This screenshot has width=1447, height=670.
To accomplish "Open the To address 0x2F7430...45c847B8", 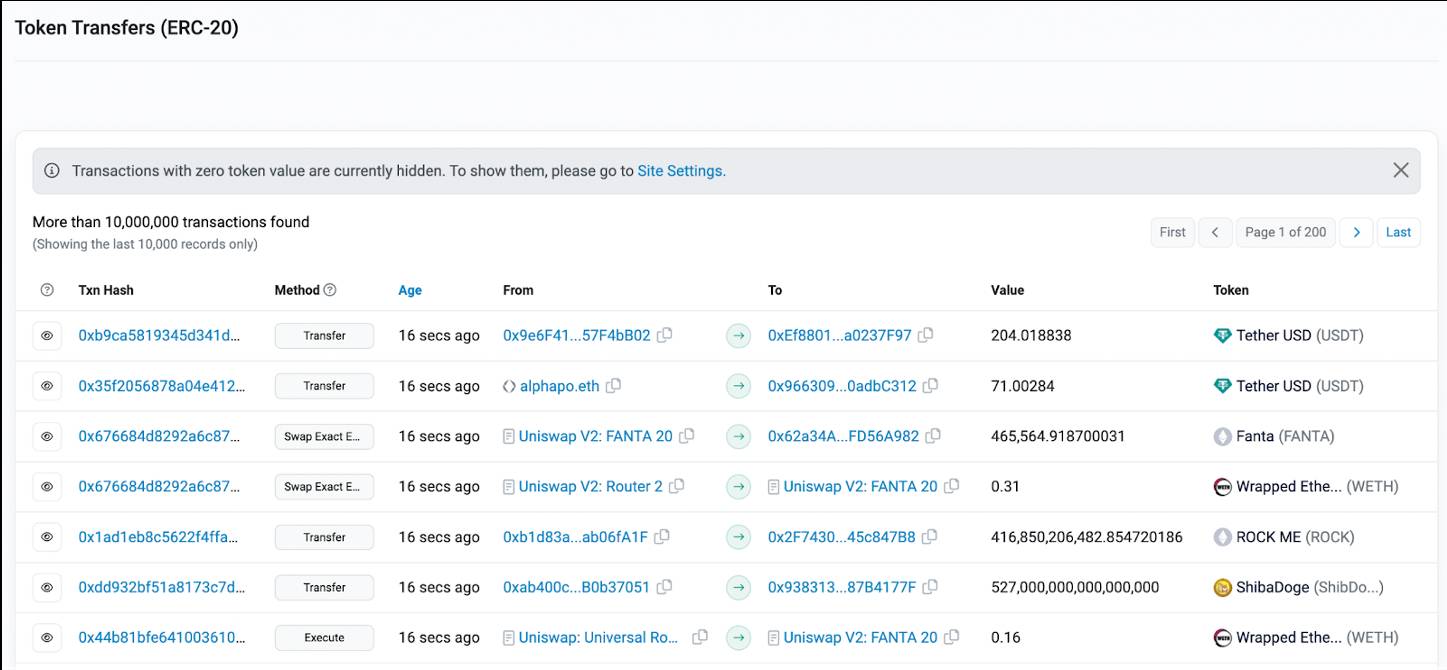I will (x=842, y=537).
